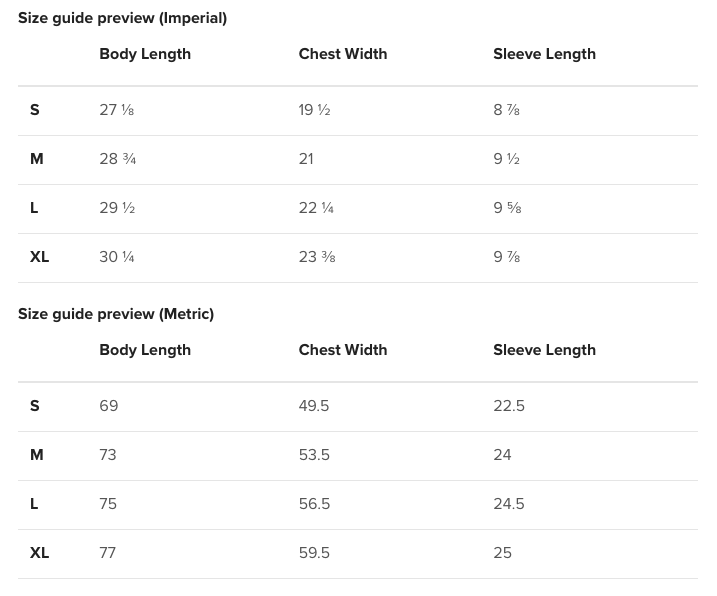
Task: Select the S row label in Imperial table
Action: click(35, 110)
